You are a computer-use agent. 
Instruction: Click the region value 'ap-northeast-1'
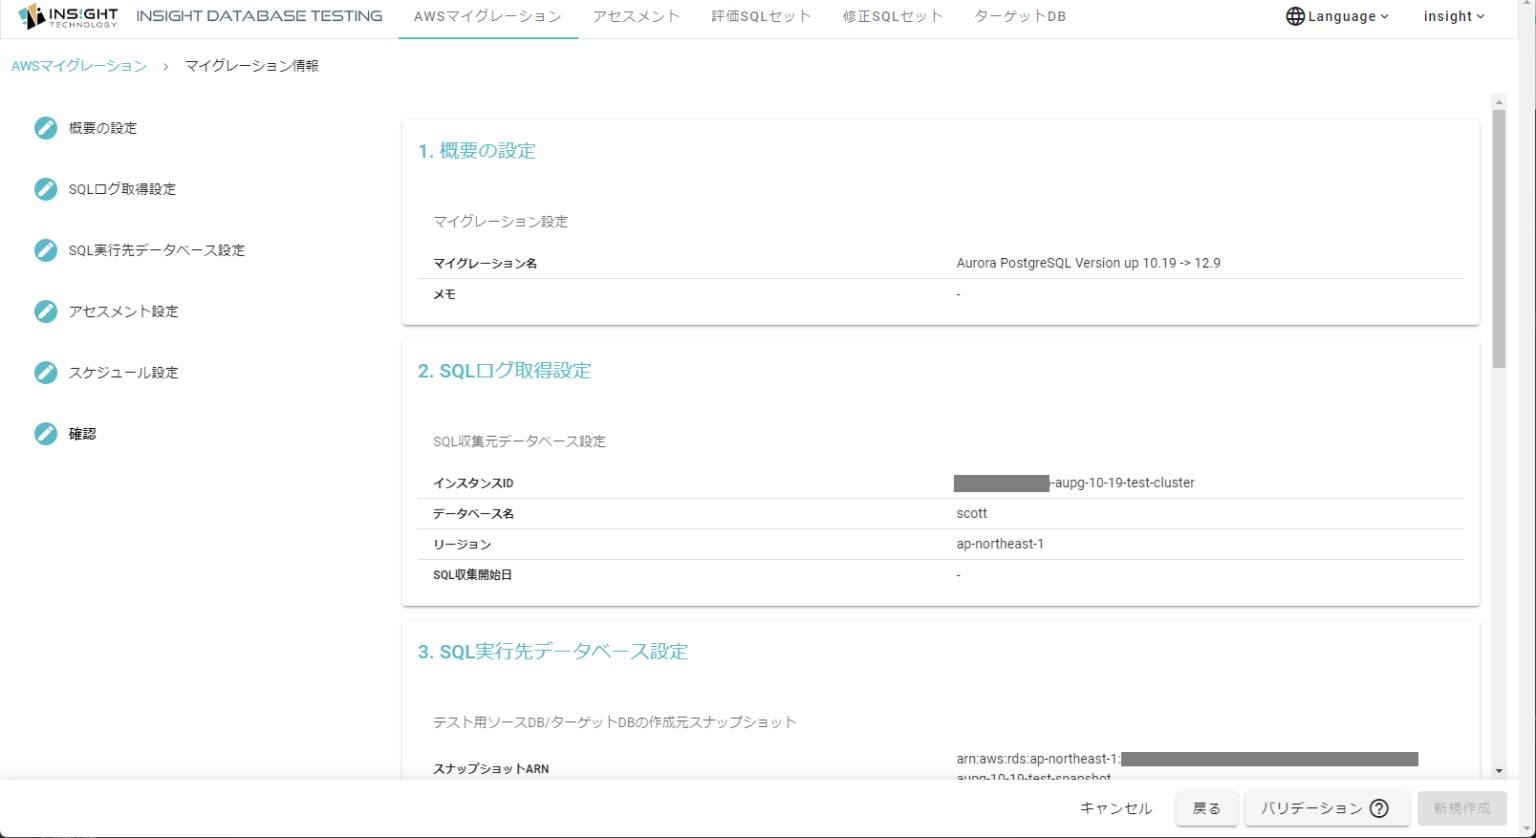[1000, 544]
